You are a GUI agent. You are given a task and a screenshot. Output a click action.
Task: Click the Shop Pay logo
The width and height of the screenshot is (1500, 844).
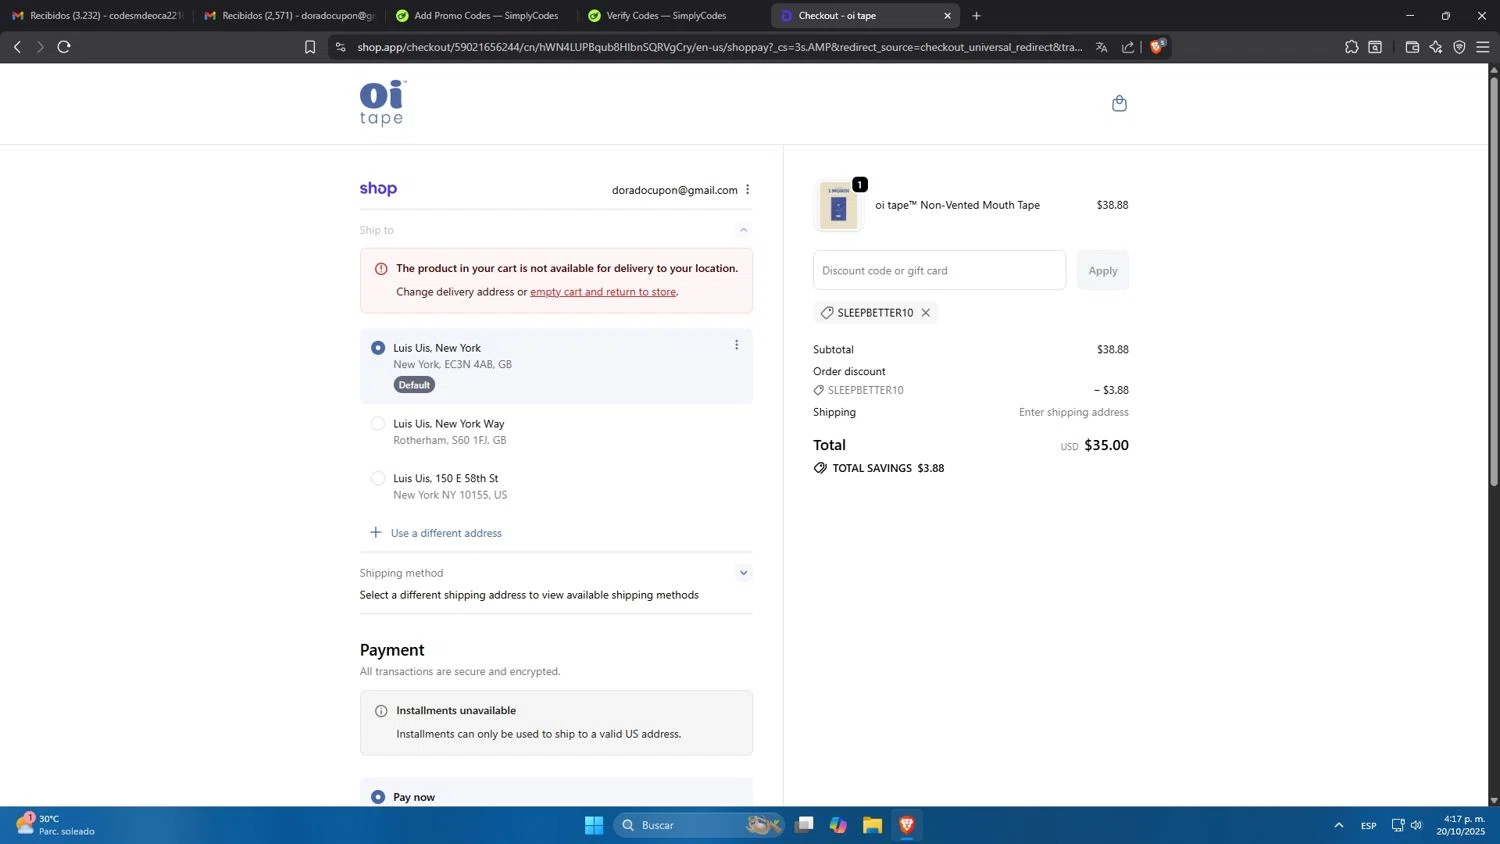pos(378,189)
